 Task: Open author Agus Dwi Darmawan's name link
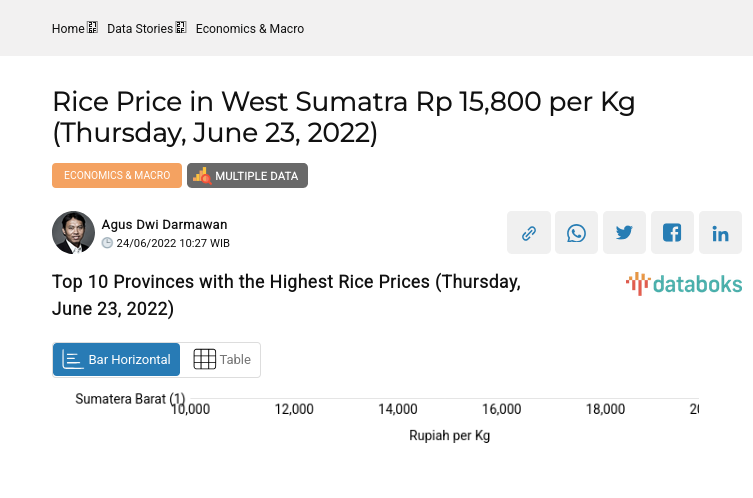click(164, 225)
